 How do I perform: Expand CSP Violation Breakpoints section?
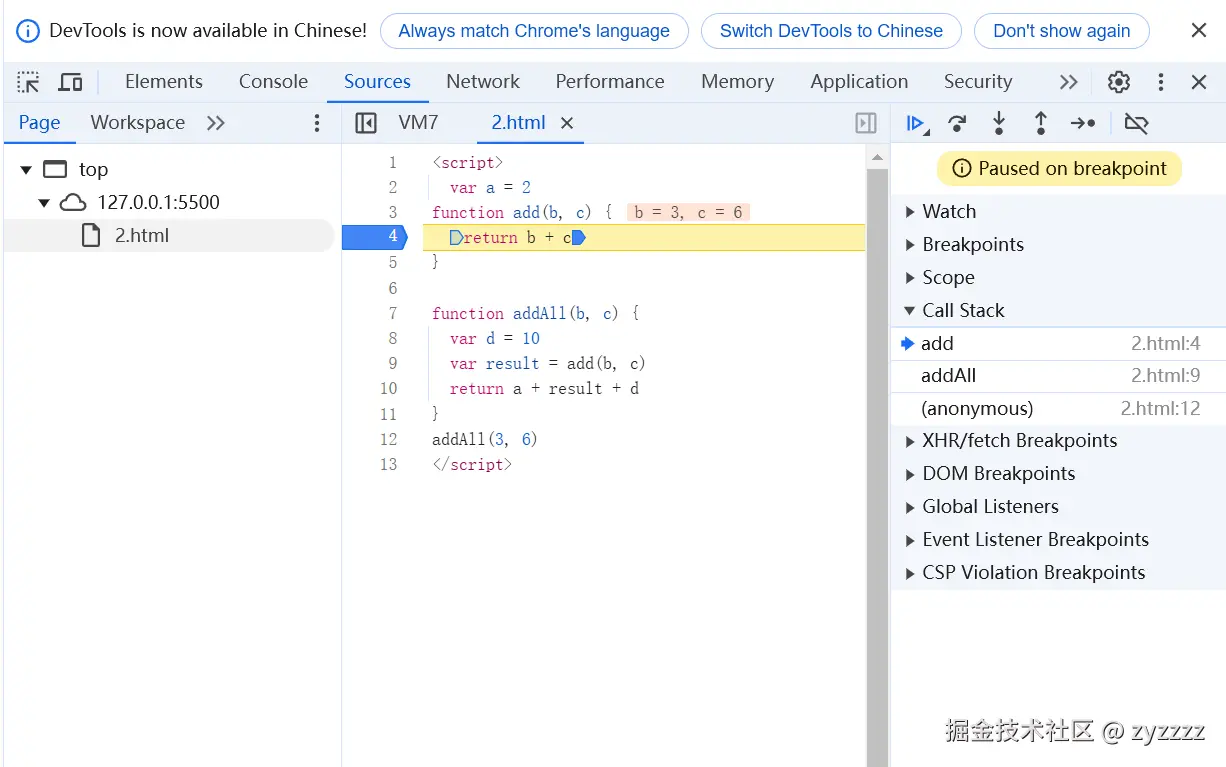click(x=910, y=573)
